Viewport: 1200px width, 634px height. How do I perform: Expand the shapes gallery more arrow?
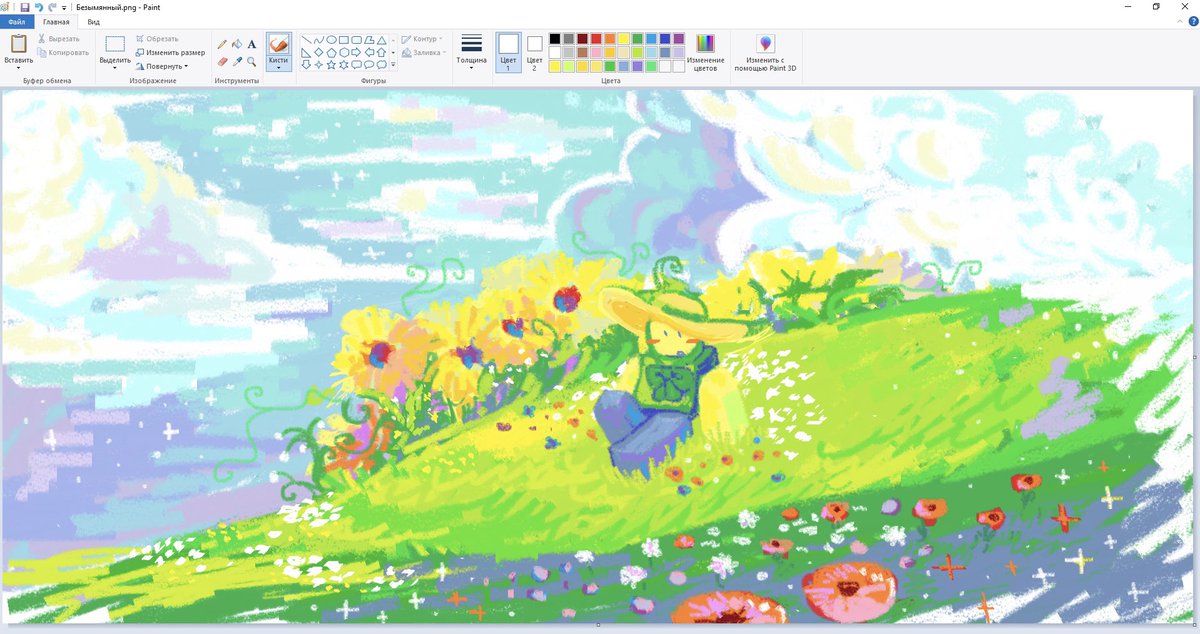(x=393, y=65)
